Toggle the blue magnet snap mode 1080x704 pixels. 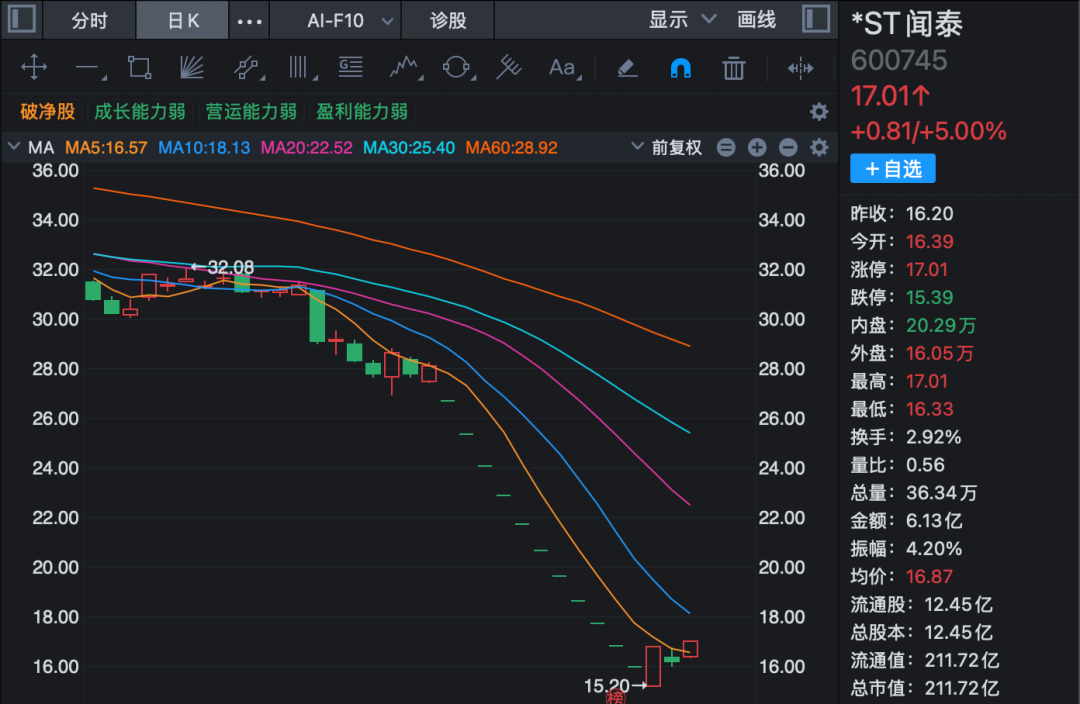click(681, 68)
